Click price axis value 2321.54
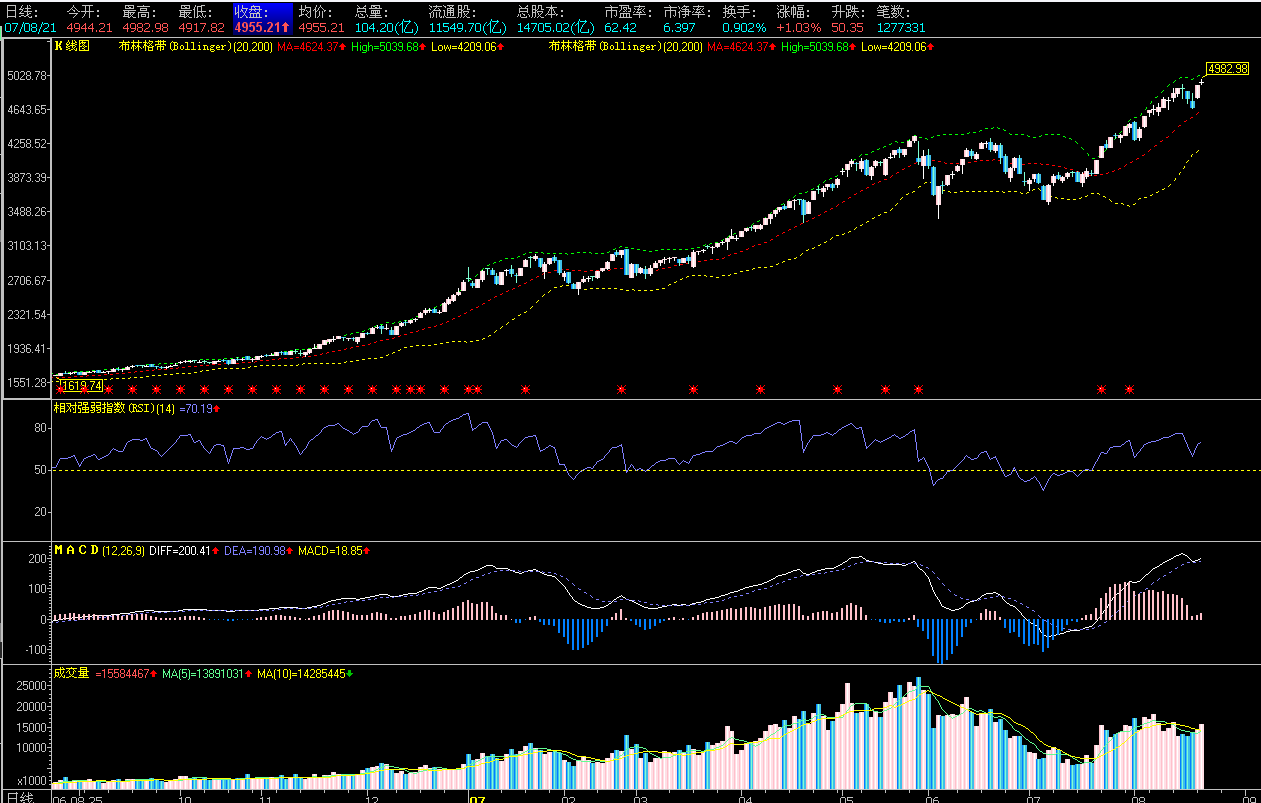This screenshot has width=1261, height=803. click(x=27, y=314)
